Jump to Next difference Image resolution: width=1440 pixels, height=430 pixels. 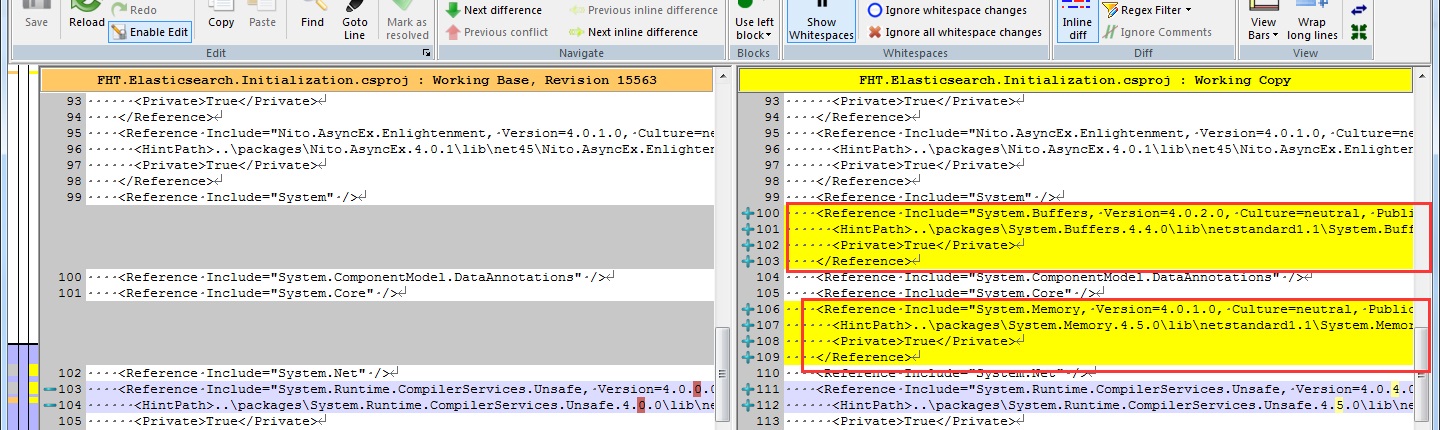tap(494, 10)
